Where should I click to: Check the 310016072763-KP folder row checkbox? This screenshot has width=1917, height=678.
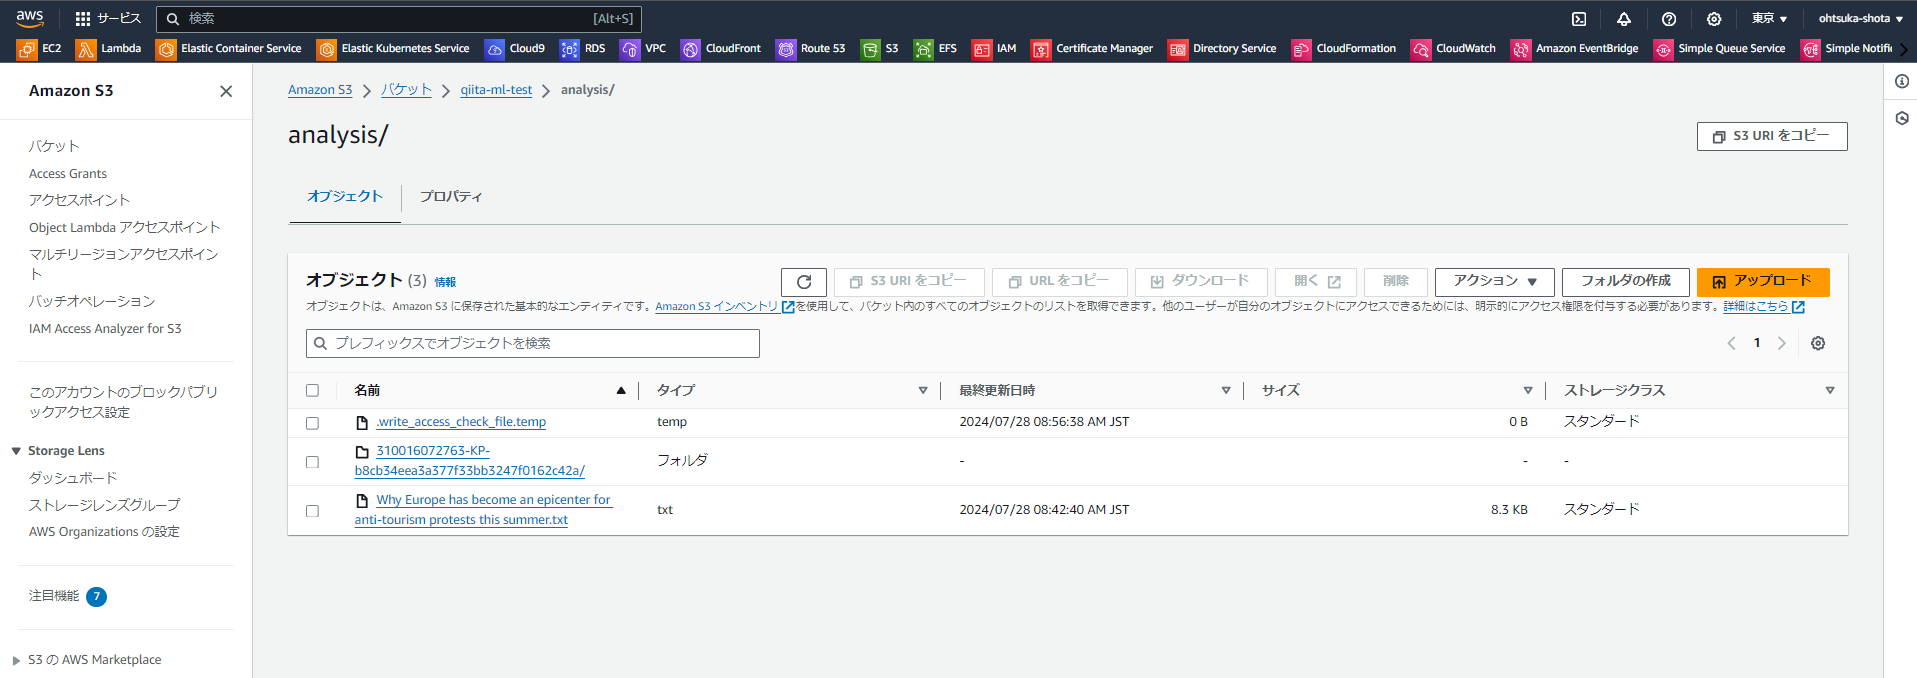pyautogui.click(x=312, y=462)
